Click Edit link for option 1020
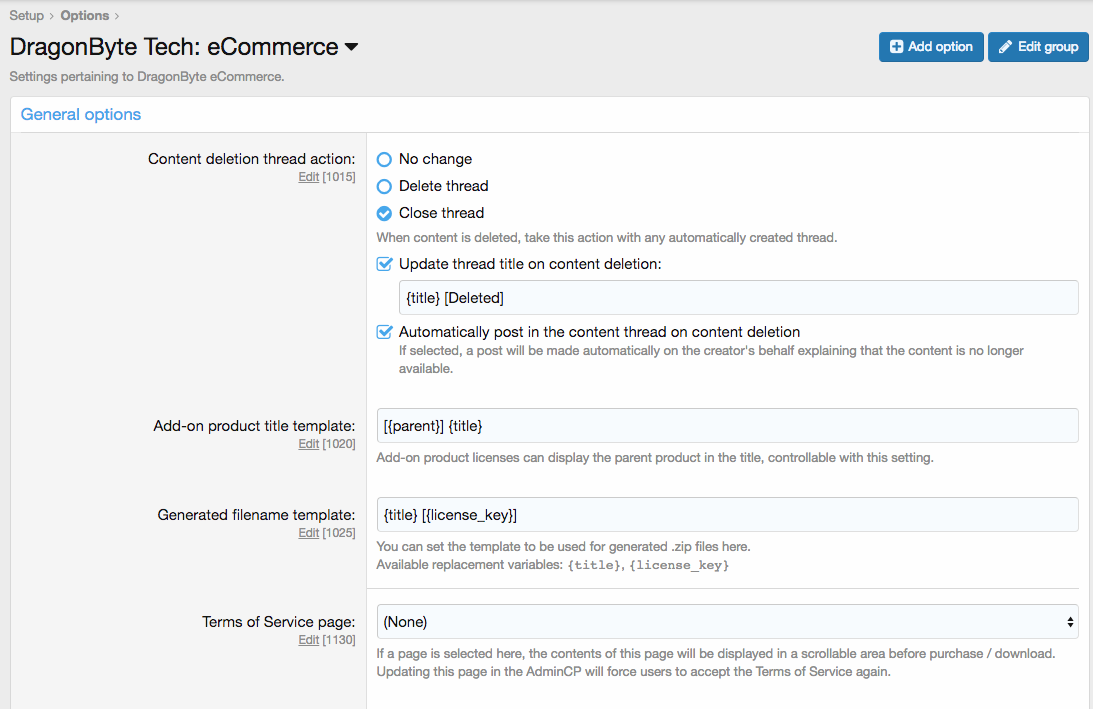The height and width of the screenshot is (709, 1093). (x=309, y=444)
